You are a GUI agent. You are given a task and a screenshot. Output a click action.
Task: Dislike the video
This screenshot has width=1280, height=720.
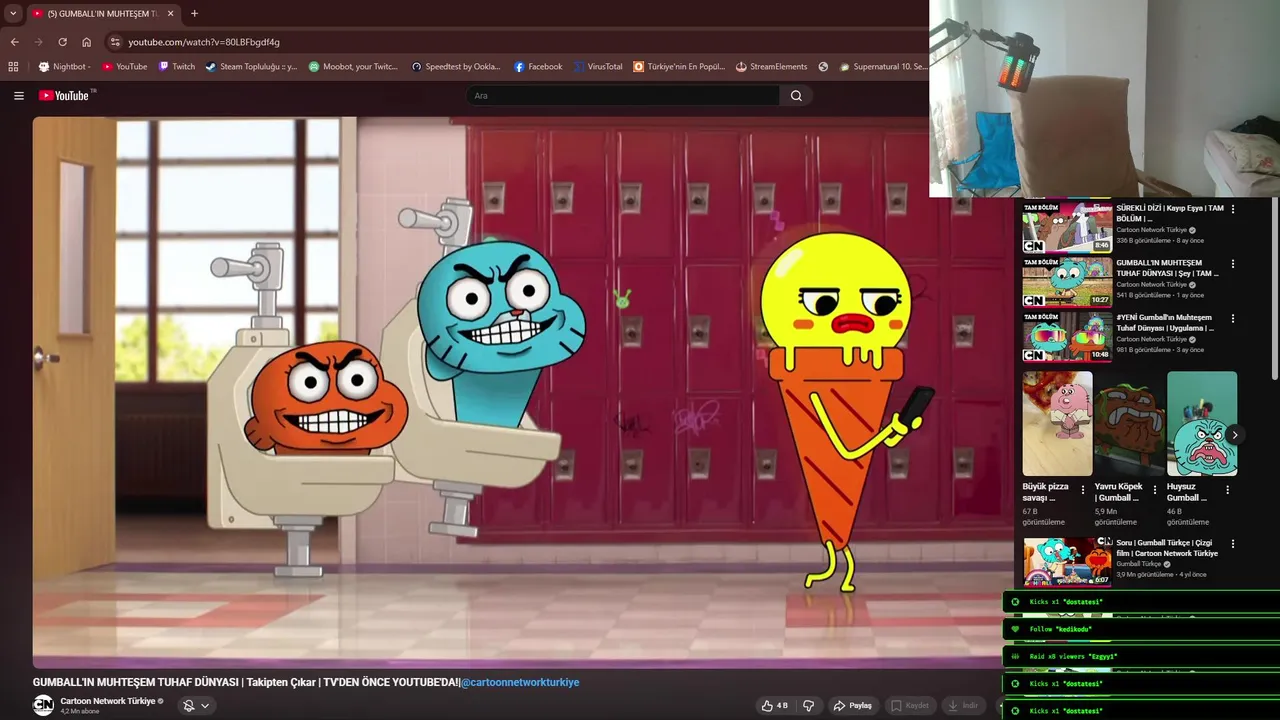point(808,705)
